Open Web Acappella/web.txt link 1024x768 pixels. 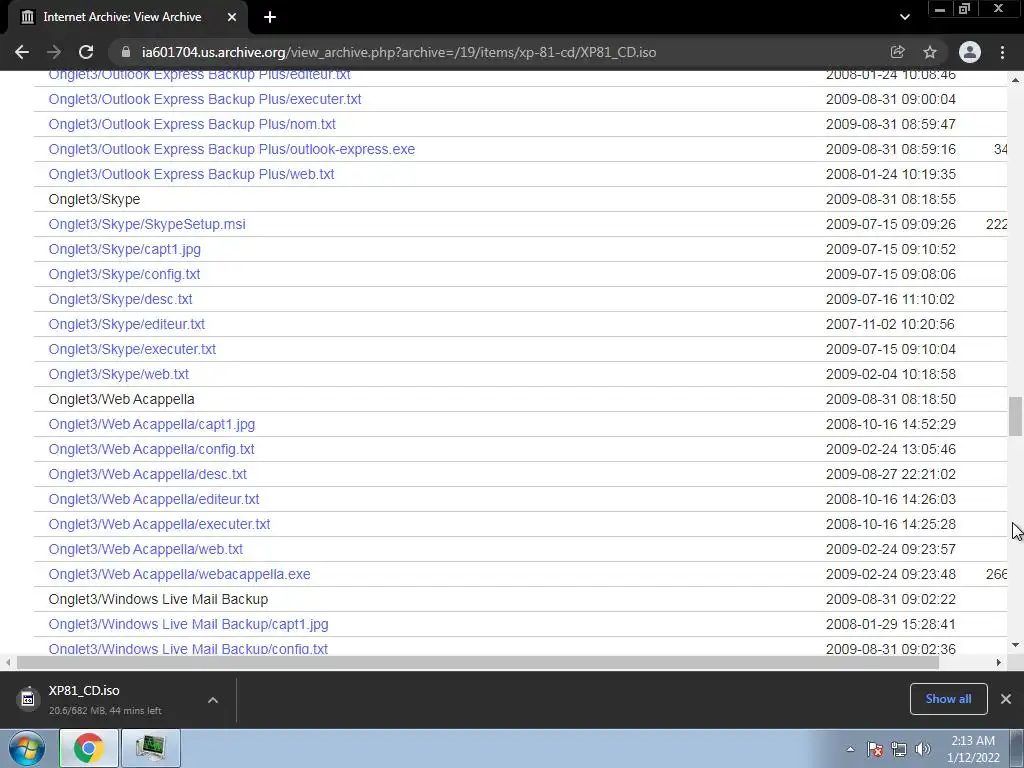(x=146, y=549)
